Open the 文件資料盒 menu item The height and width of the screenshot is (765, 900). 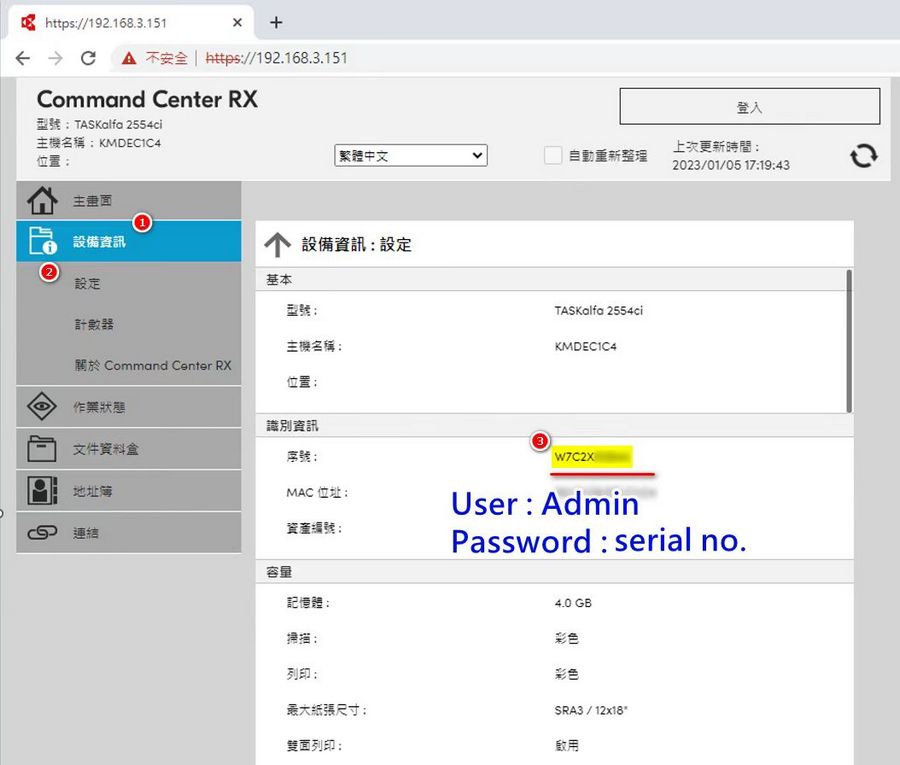tap(129, 449)
